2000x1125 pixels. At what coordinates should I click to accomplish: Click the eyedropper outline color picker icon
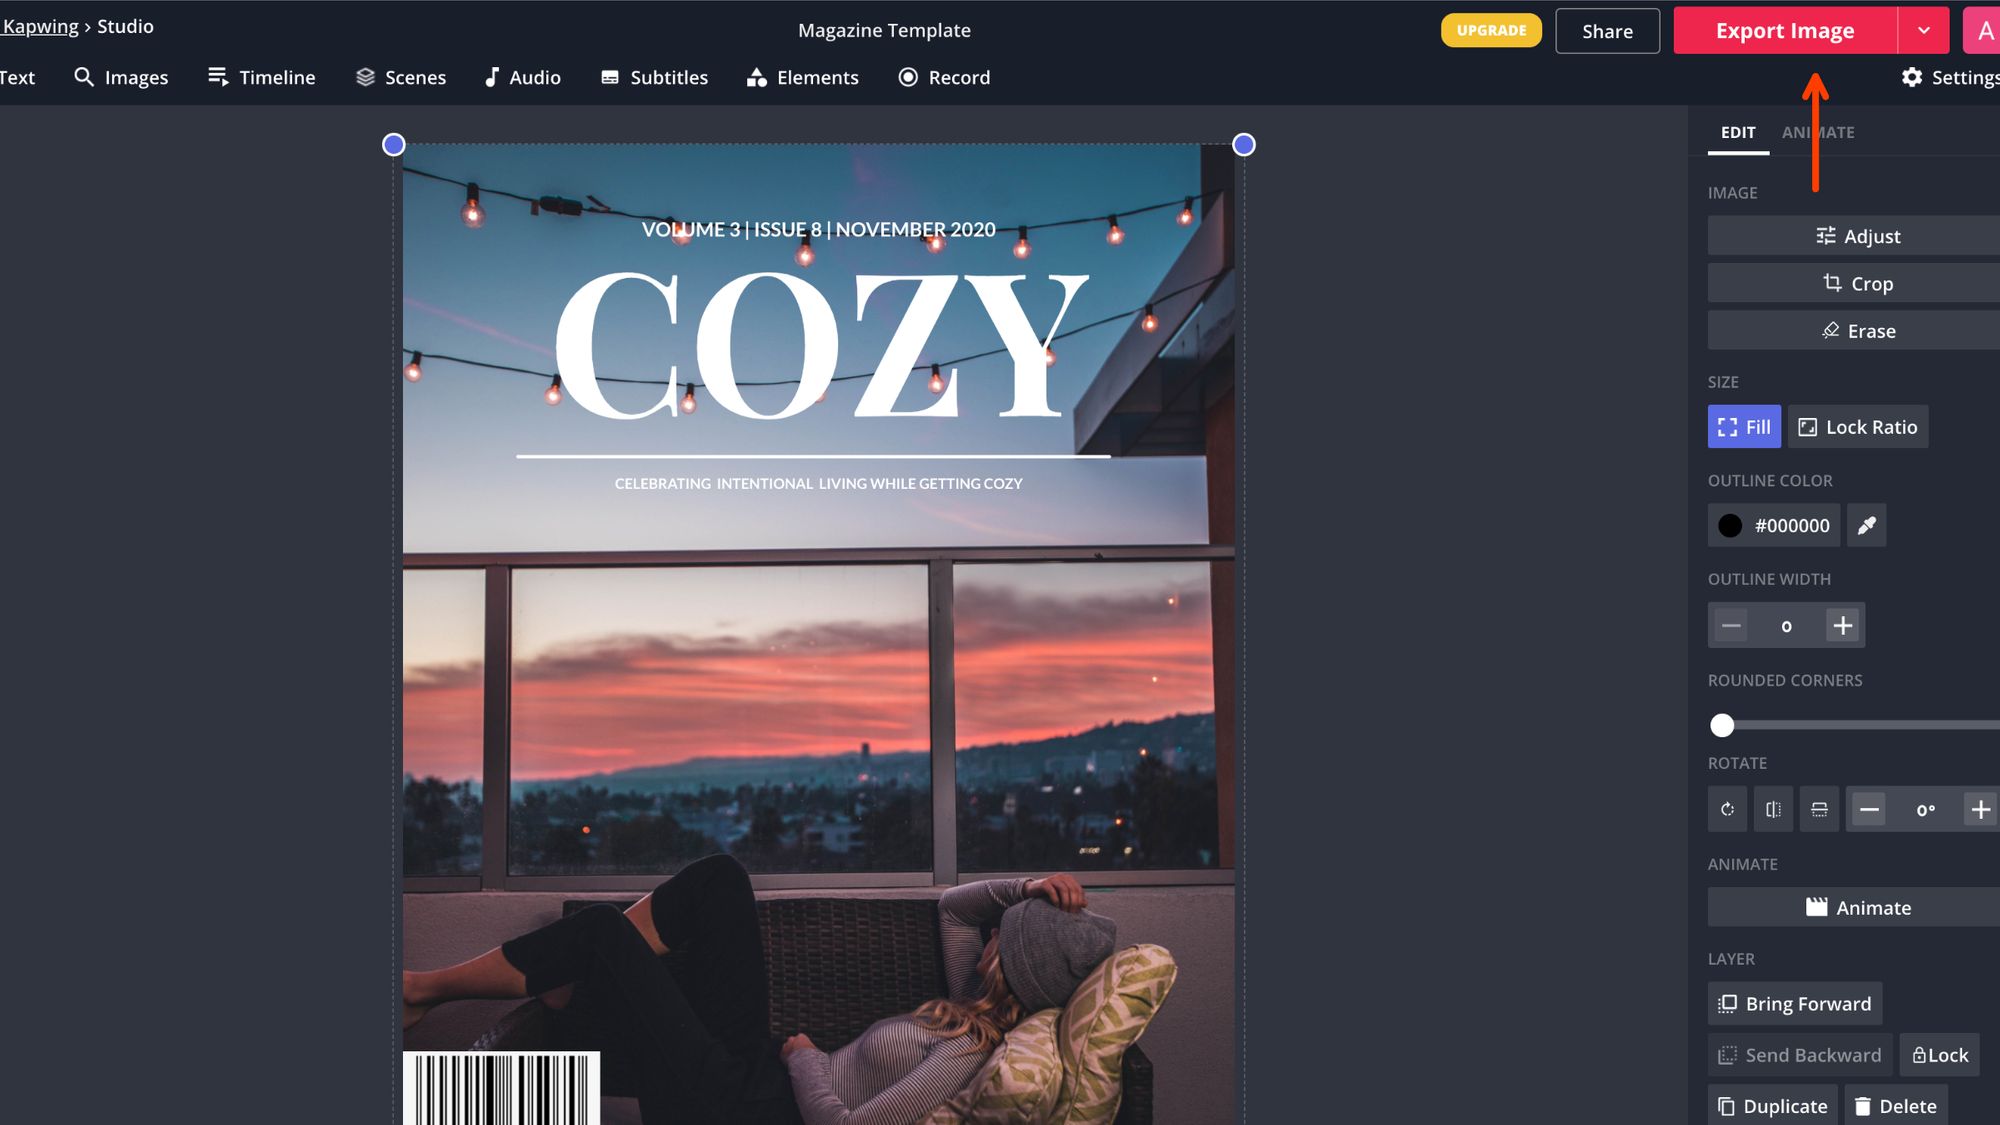[1866, 526]
